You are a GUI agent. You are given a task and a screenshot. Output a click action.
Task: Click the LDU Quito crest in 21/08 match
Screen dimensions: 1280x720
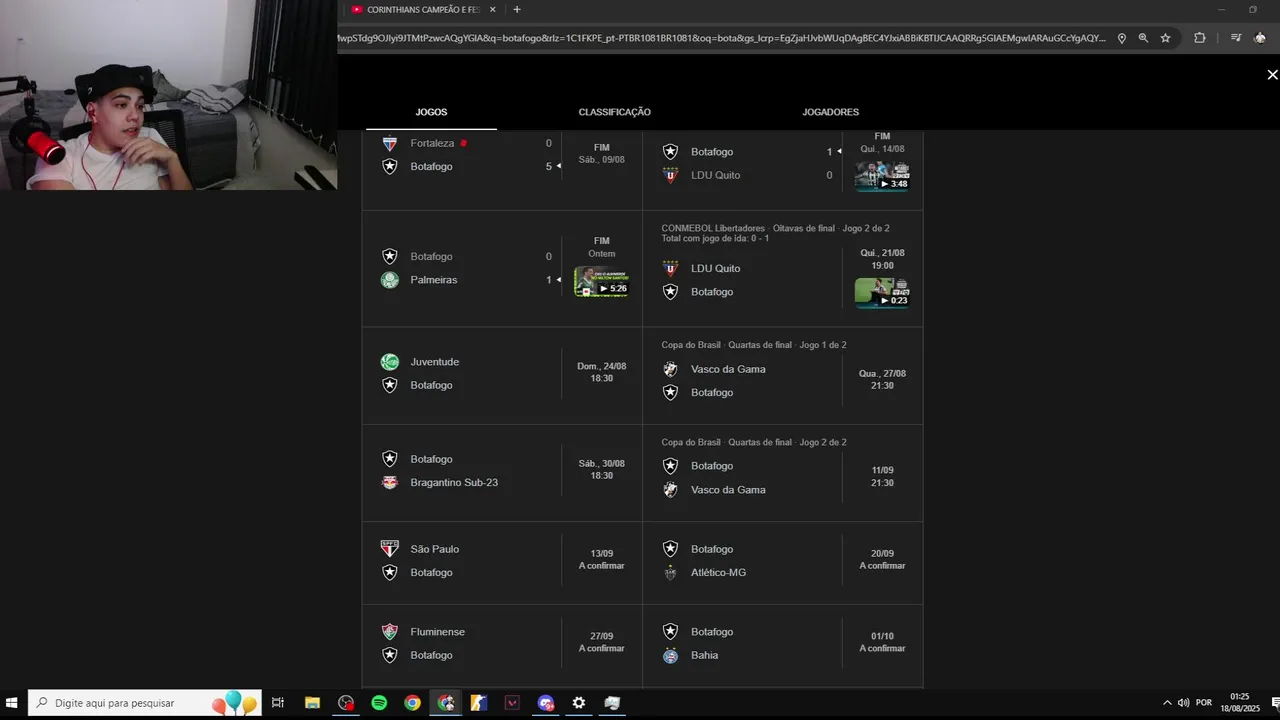(x=670, y=268)
